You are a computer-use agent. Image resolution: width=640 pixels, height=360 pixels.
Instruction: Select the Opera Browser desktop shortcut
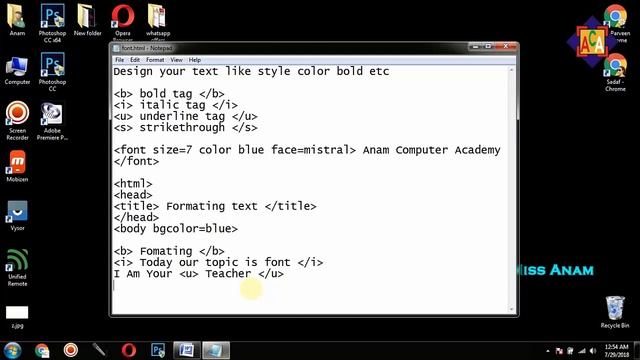(122, 23)
